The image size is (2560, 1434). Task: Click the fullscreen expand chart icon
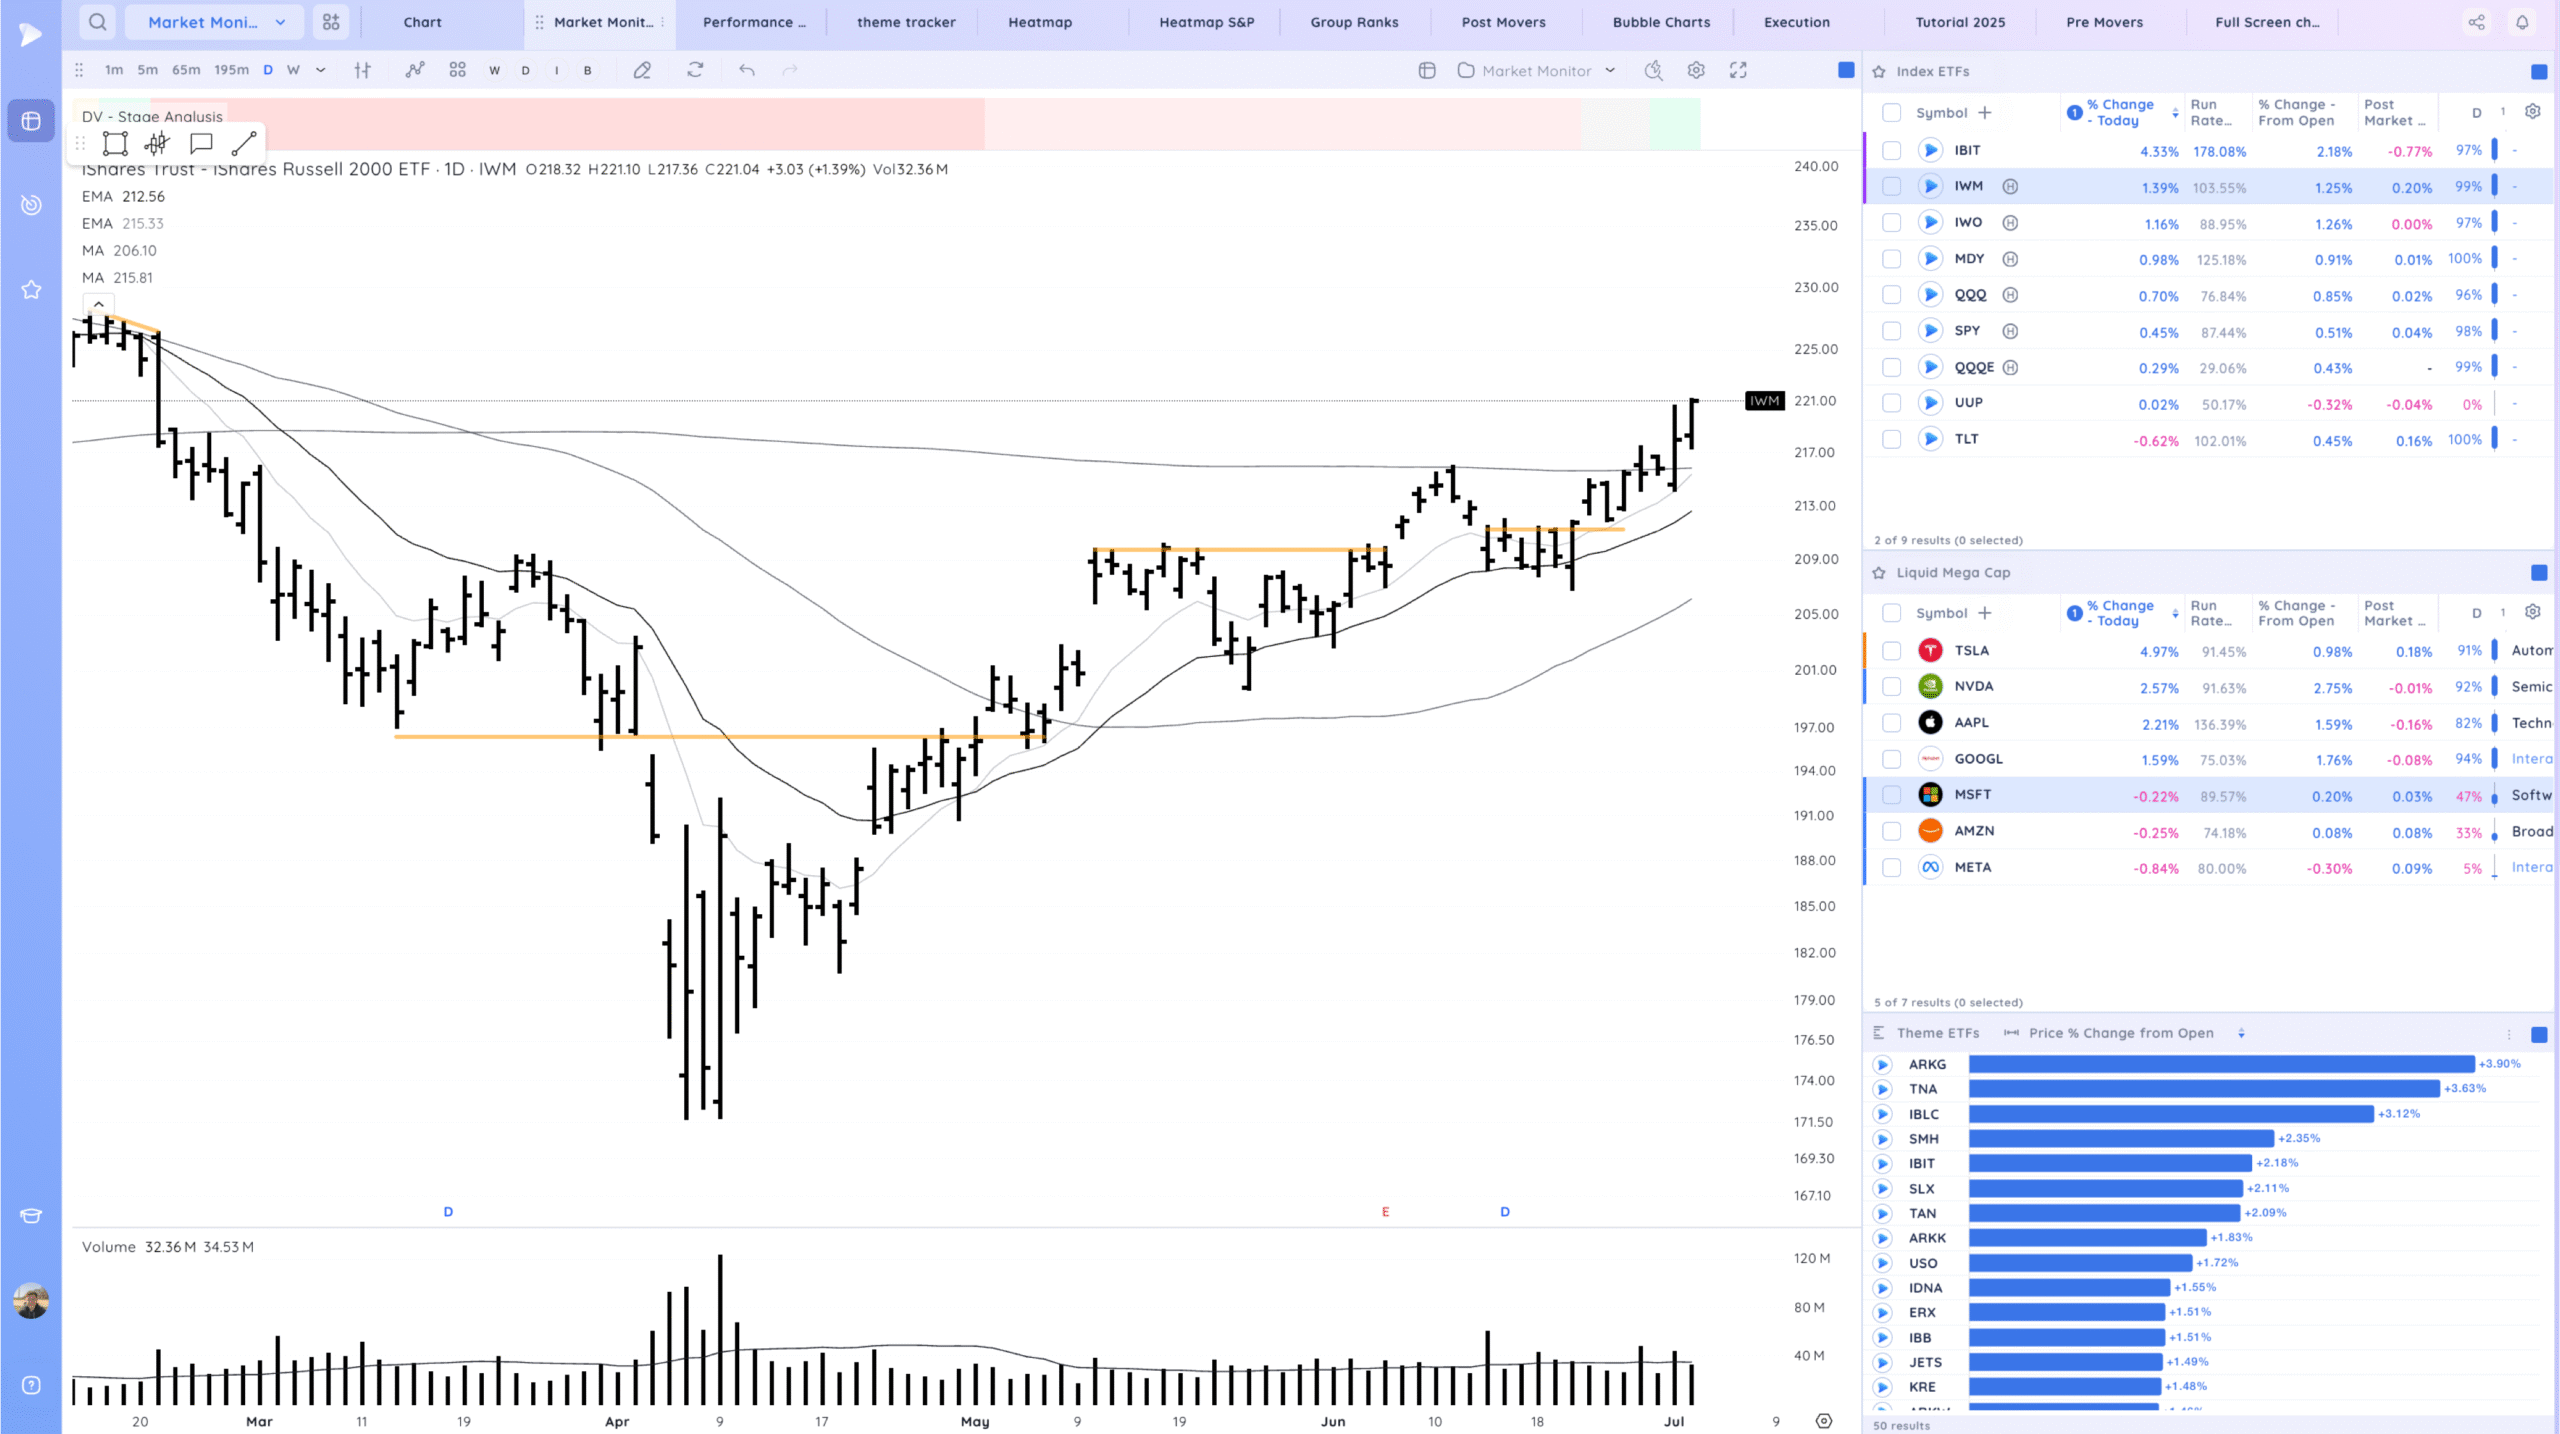(x=1738, y=70)
